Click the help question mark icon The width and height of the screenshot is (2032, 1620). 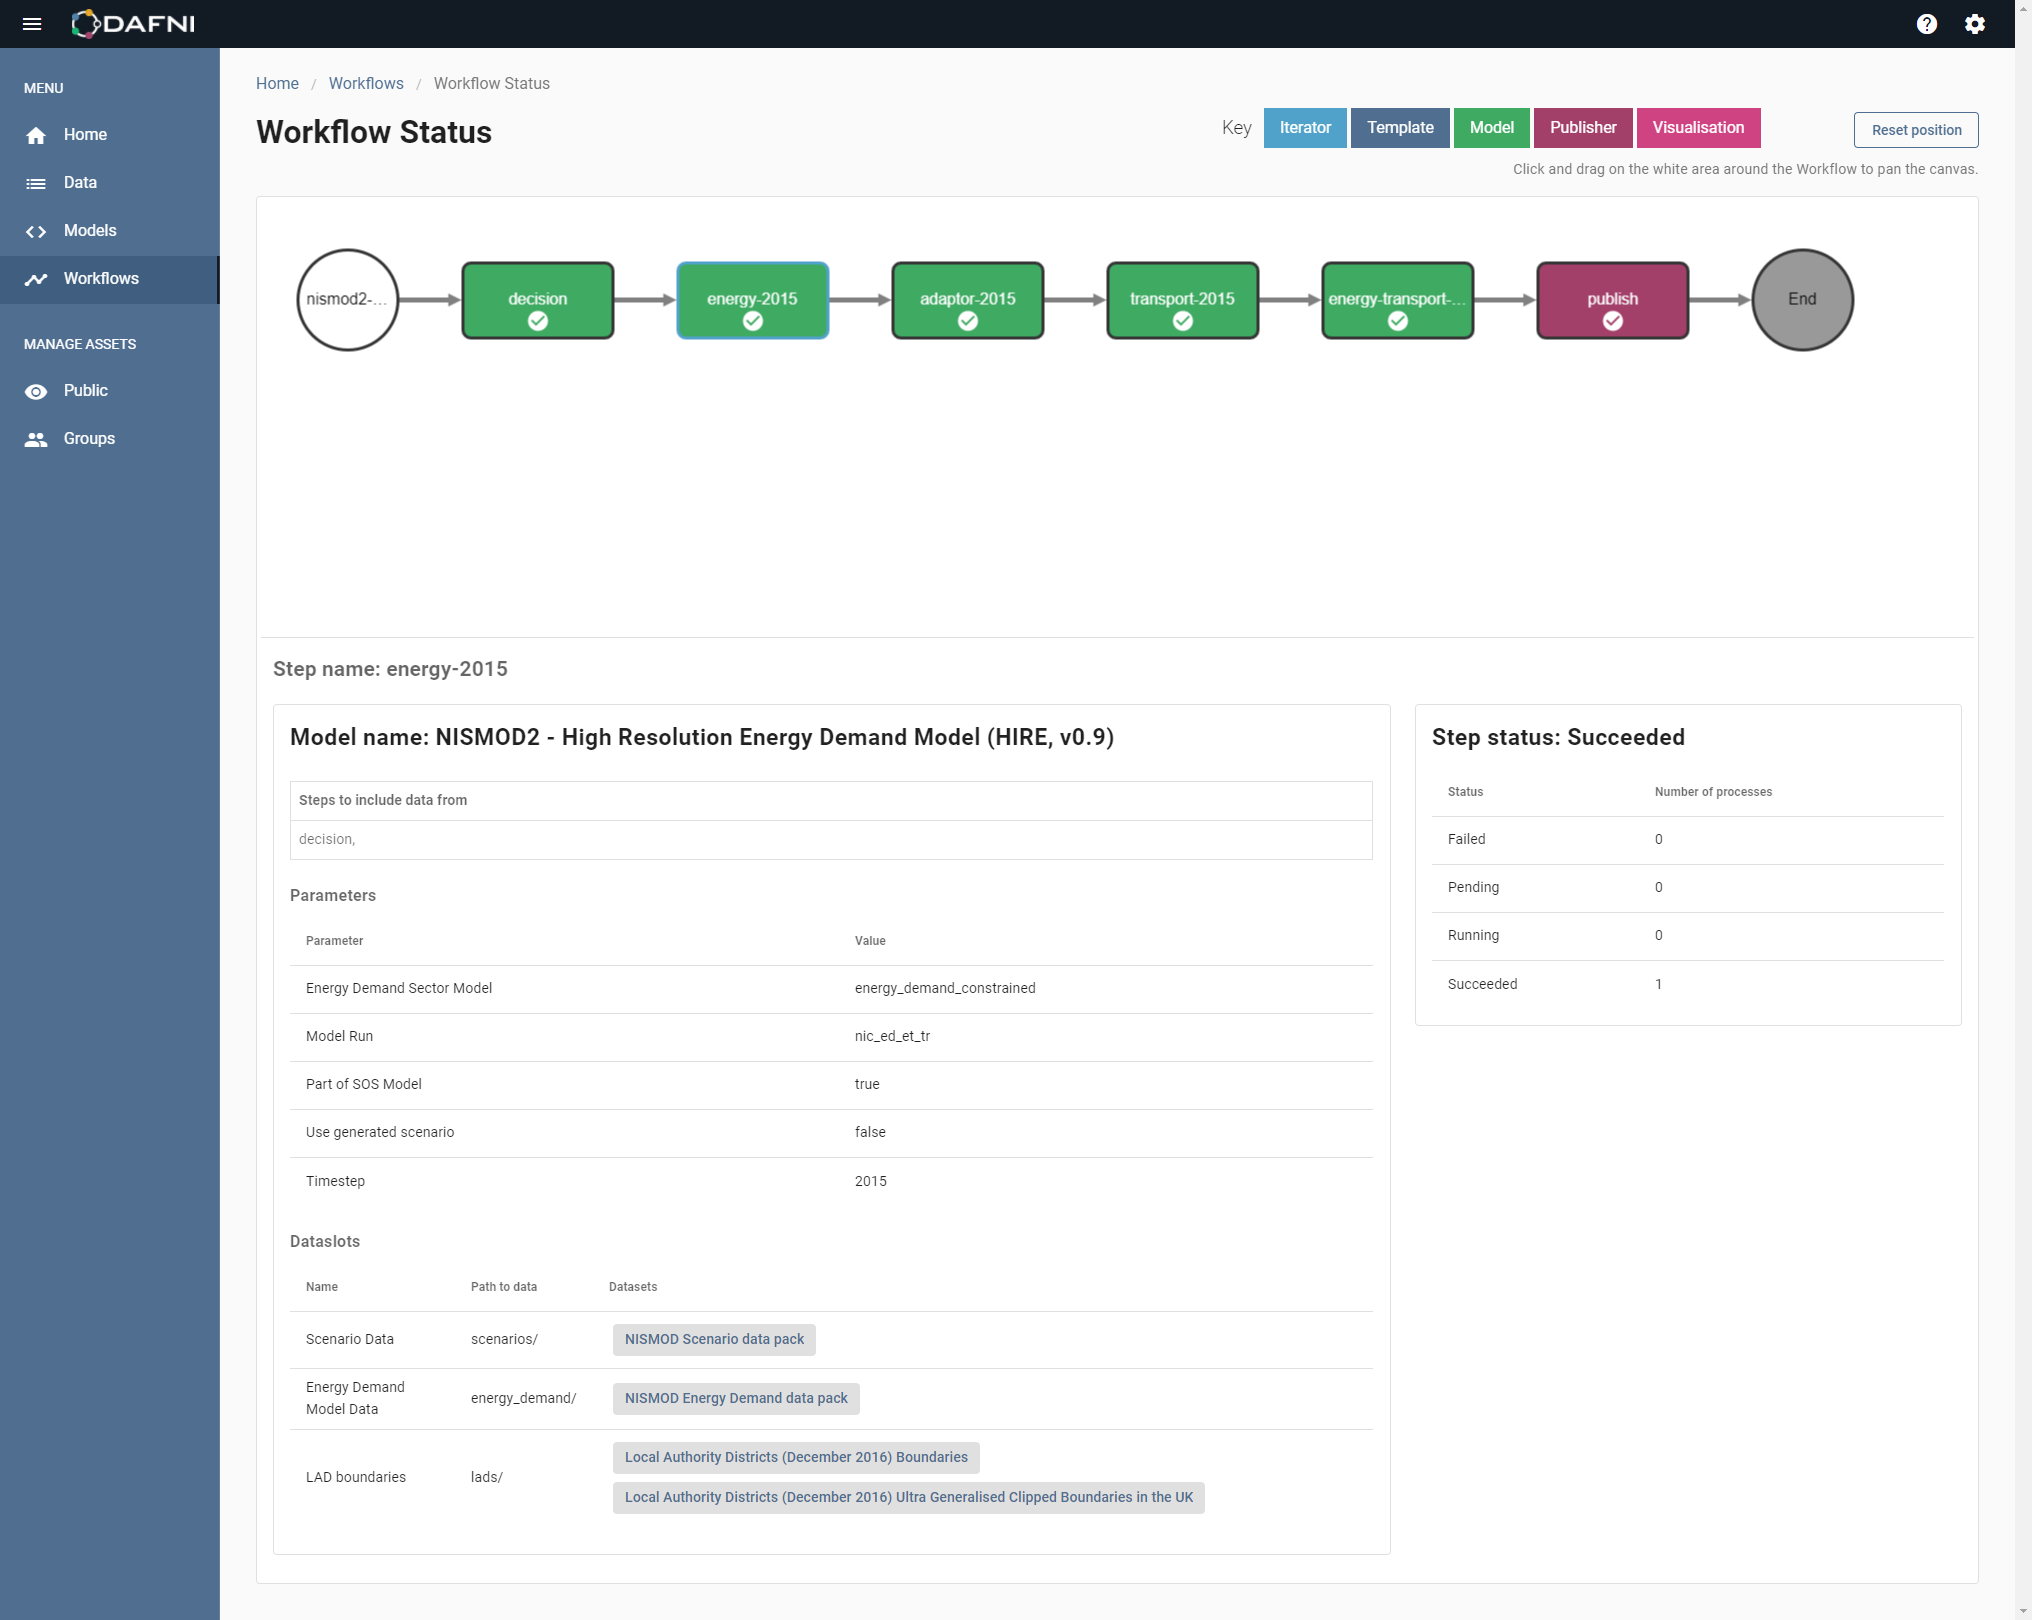click(1928, 23)
